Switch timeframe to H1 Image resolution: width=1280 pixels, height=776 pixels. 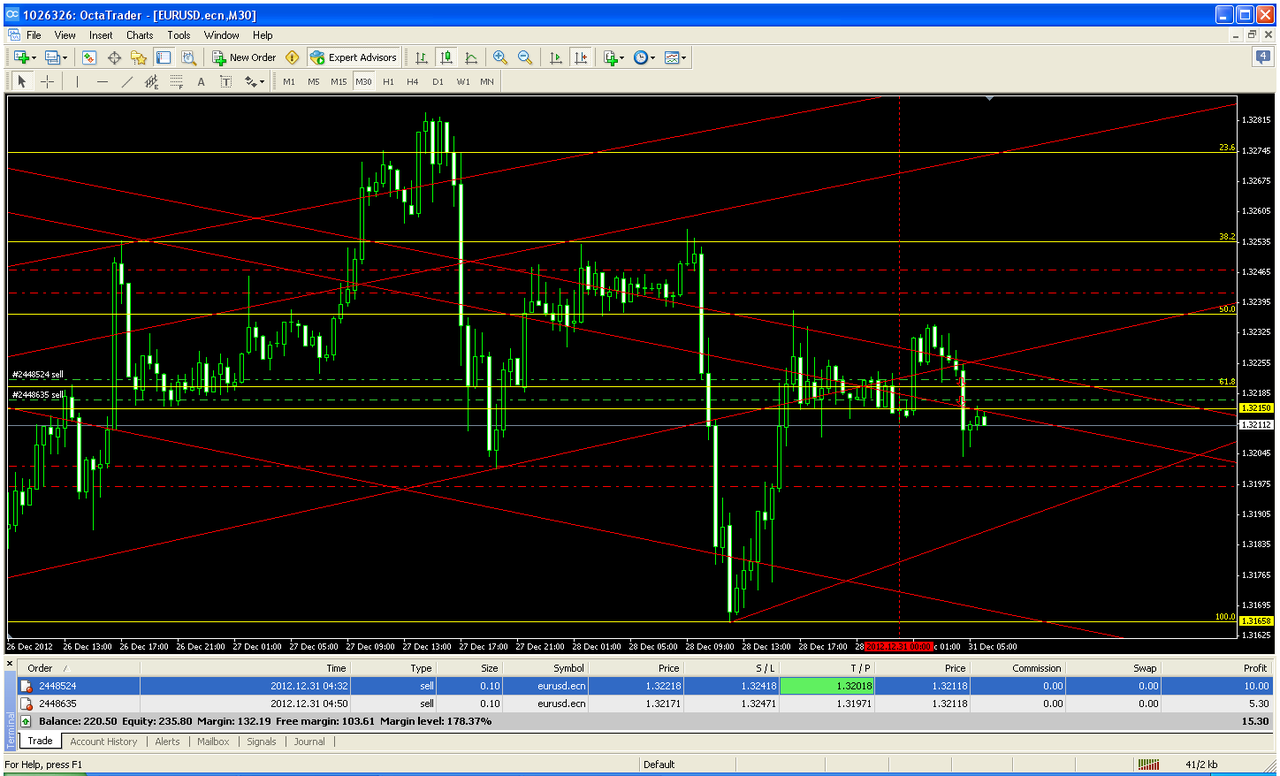click(x=388, y=81)
